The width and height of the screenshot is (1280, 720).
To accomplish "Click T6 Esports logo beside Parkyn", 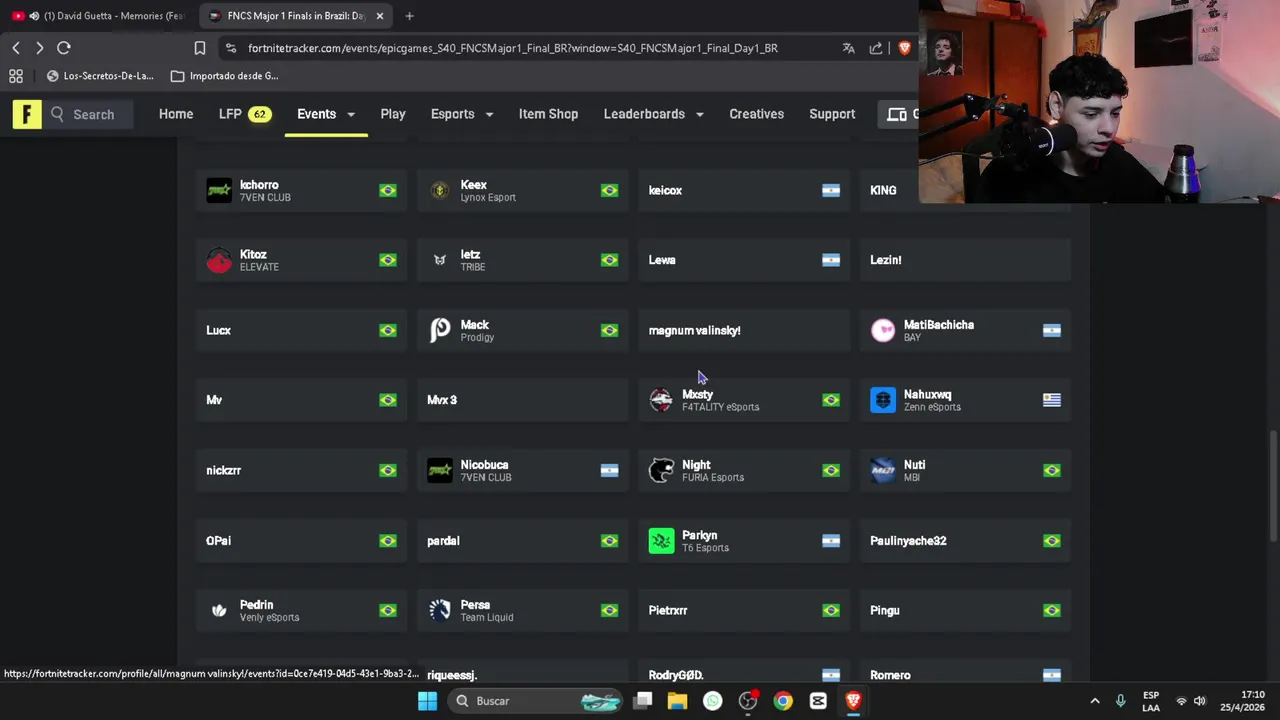I will [662, 541].
